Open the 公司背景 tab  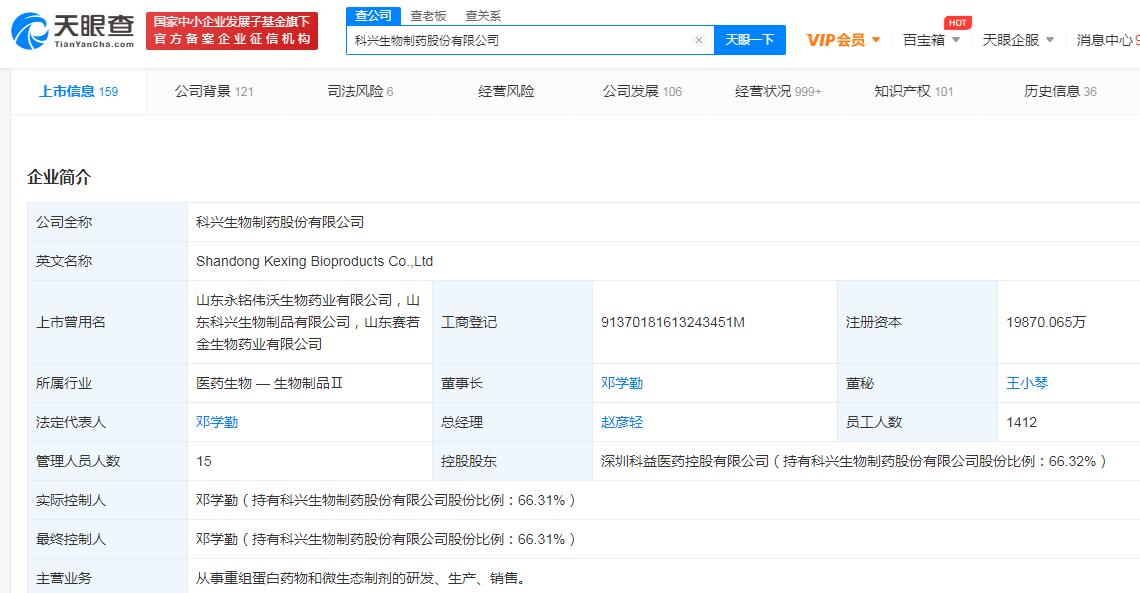coord(213,91)
